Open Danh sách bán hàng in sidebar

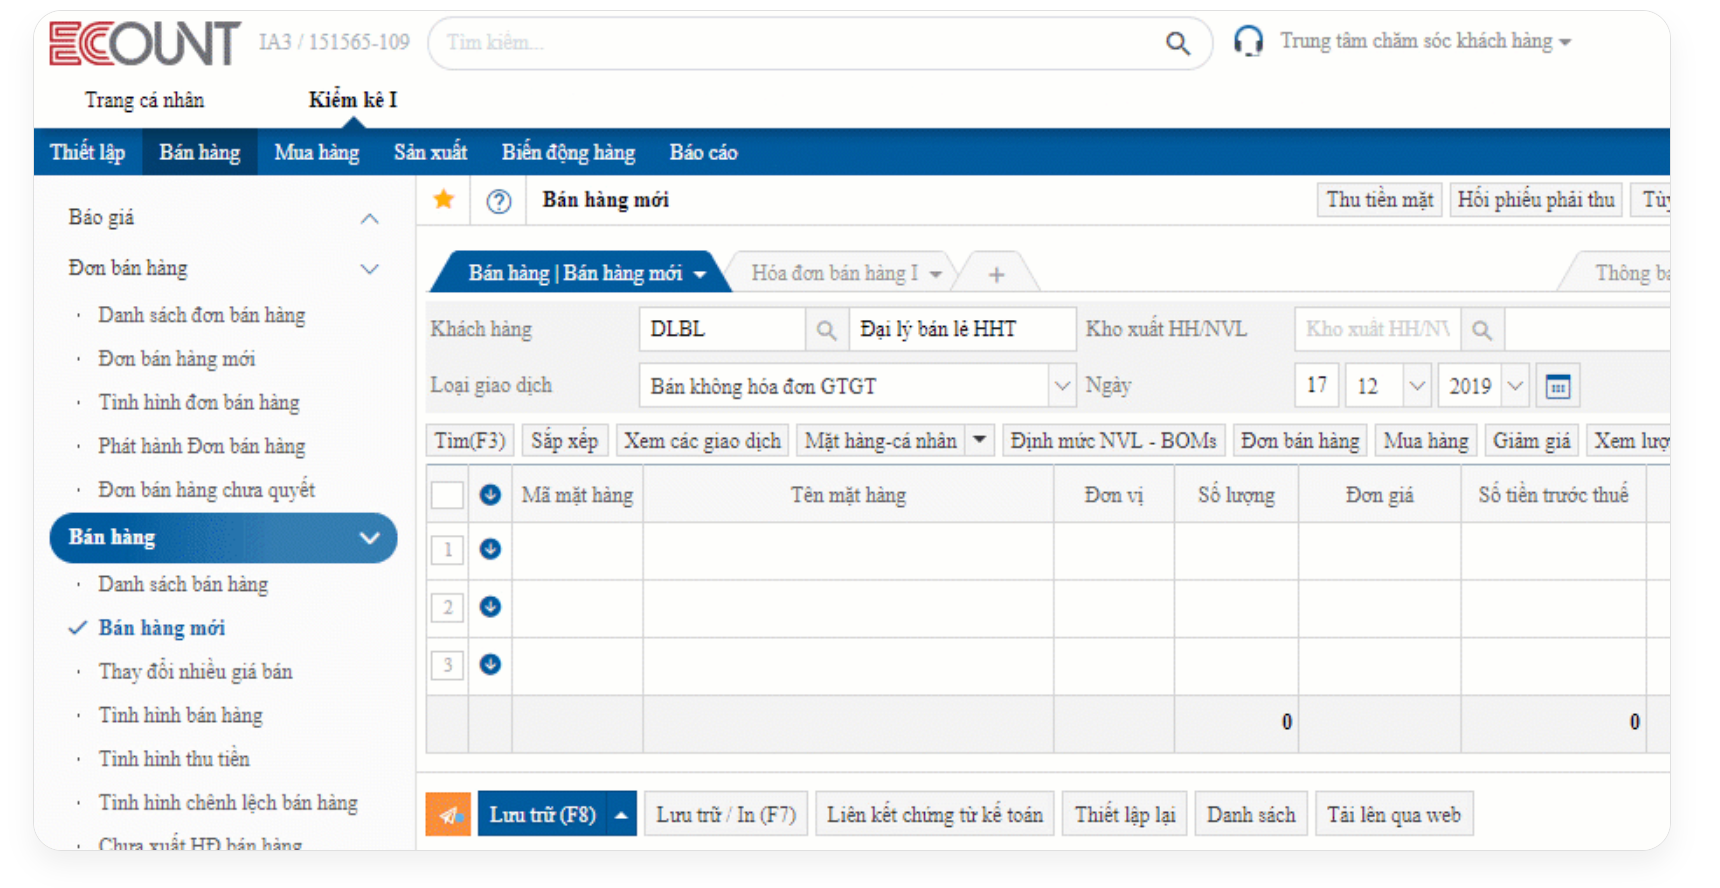coord(183,585)
